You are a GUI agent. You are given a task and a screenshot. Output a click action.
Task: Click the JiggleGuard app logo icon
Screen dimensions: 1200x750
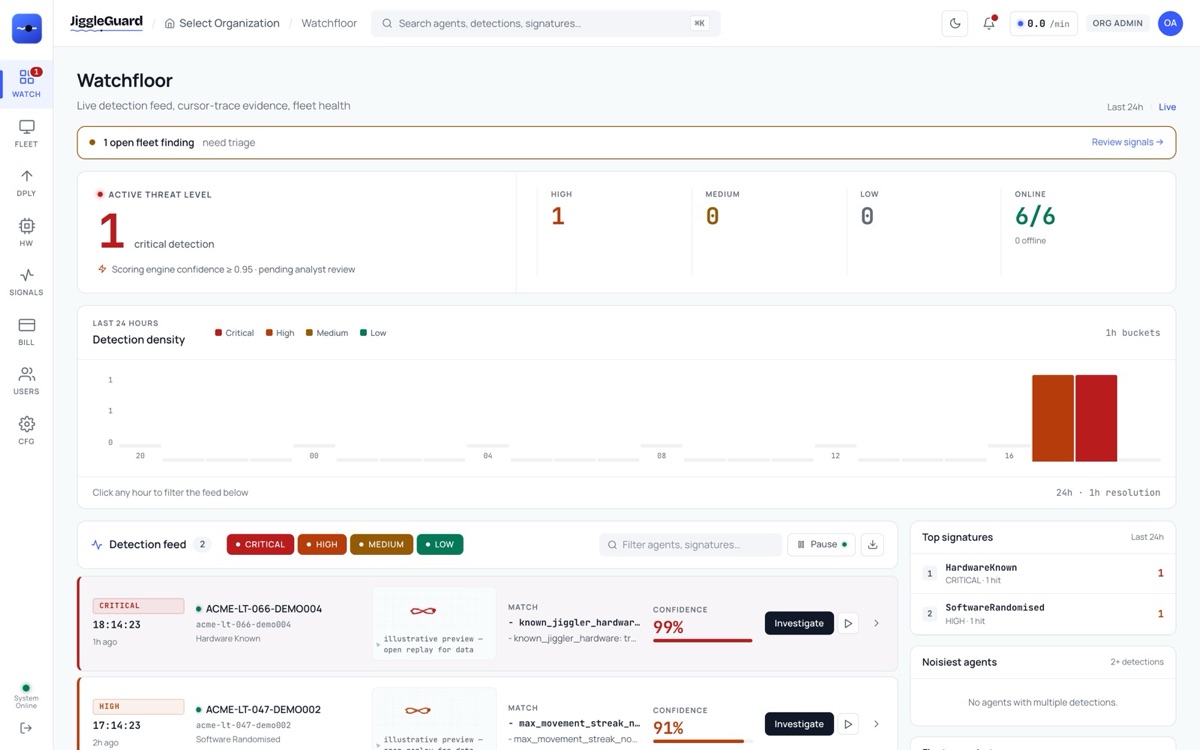[27, 29]
